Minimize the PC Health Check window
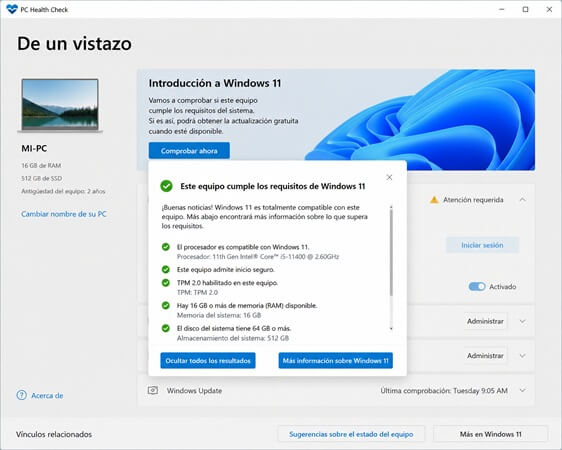Viewport: 562px width, 450px height. (502, 9)
